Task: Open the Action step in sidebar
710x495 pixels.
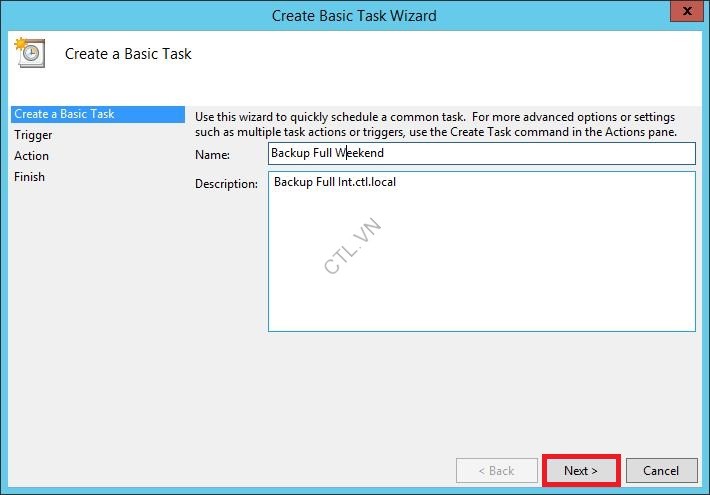Action: tap(31, 156)
